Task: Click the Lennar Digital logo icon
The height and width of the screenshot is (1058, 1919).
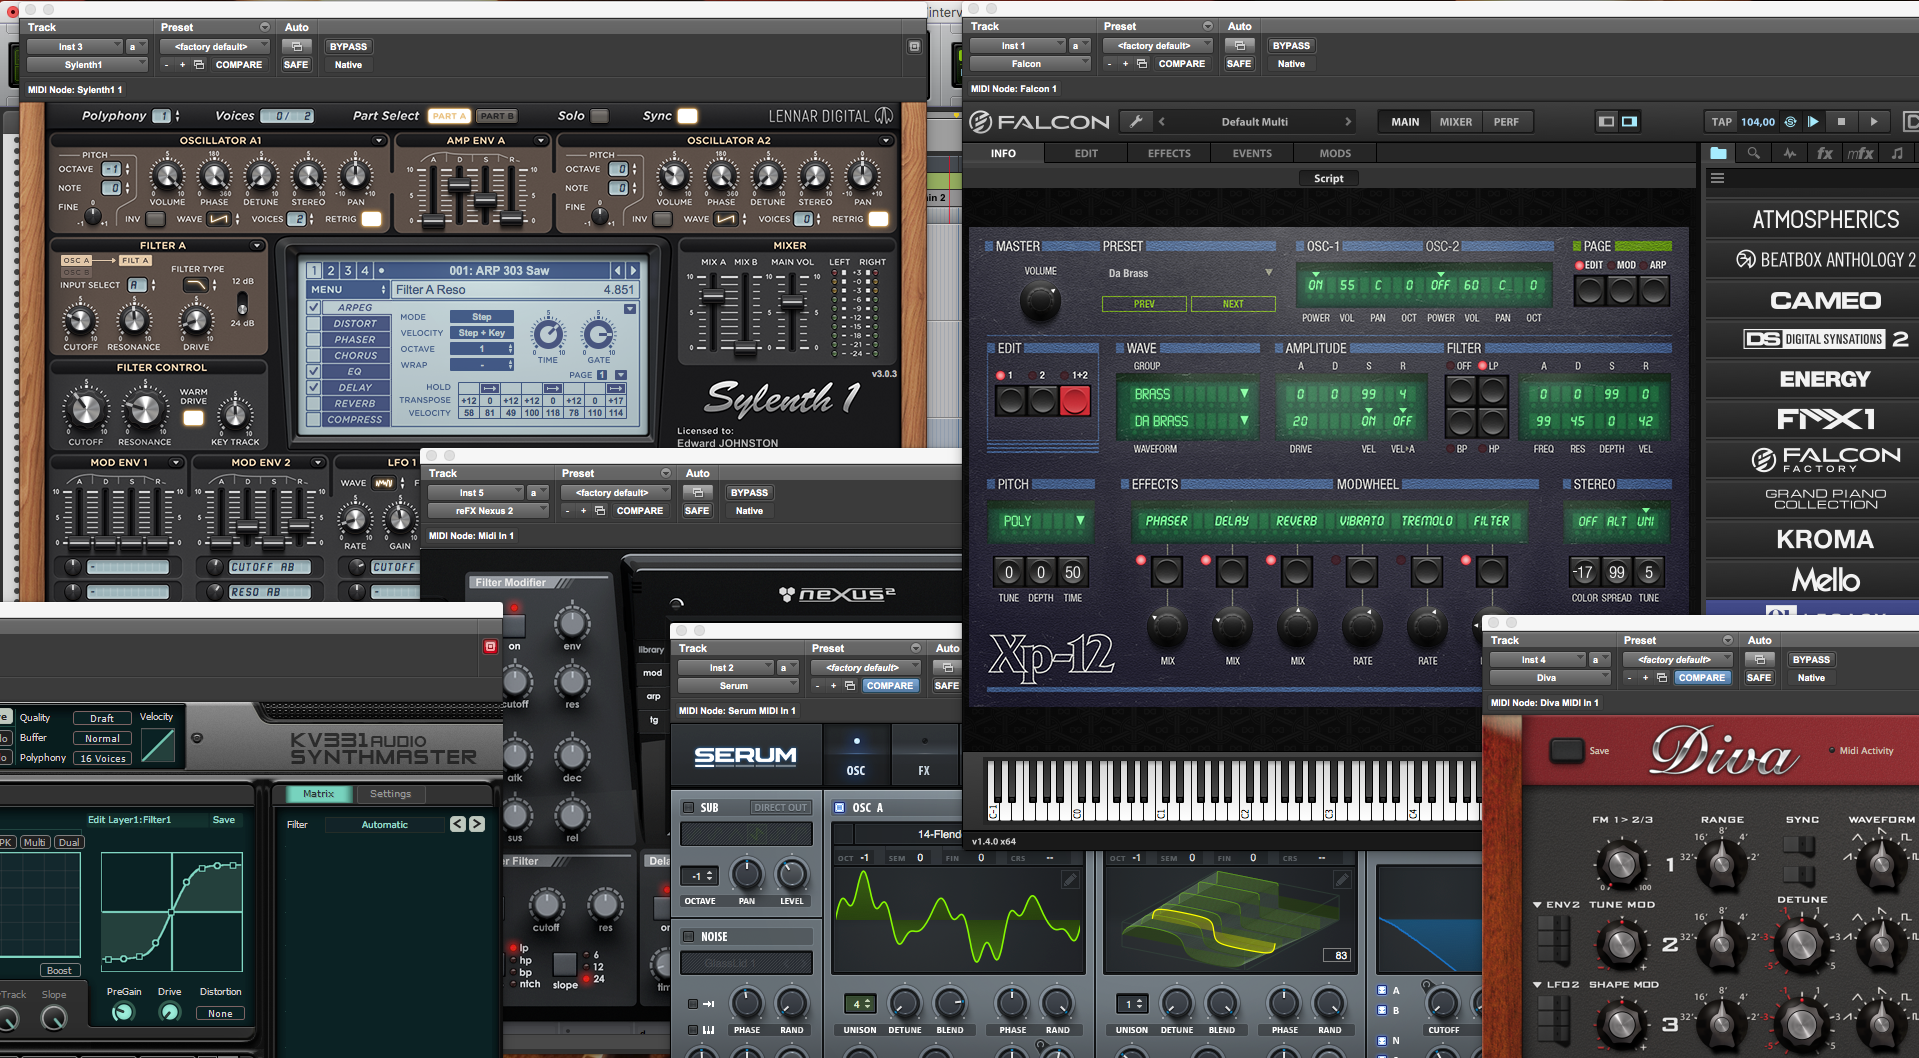Action: 884,116
